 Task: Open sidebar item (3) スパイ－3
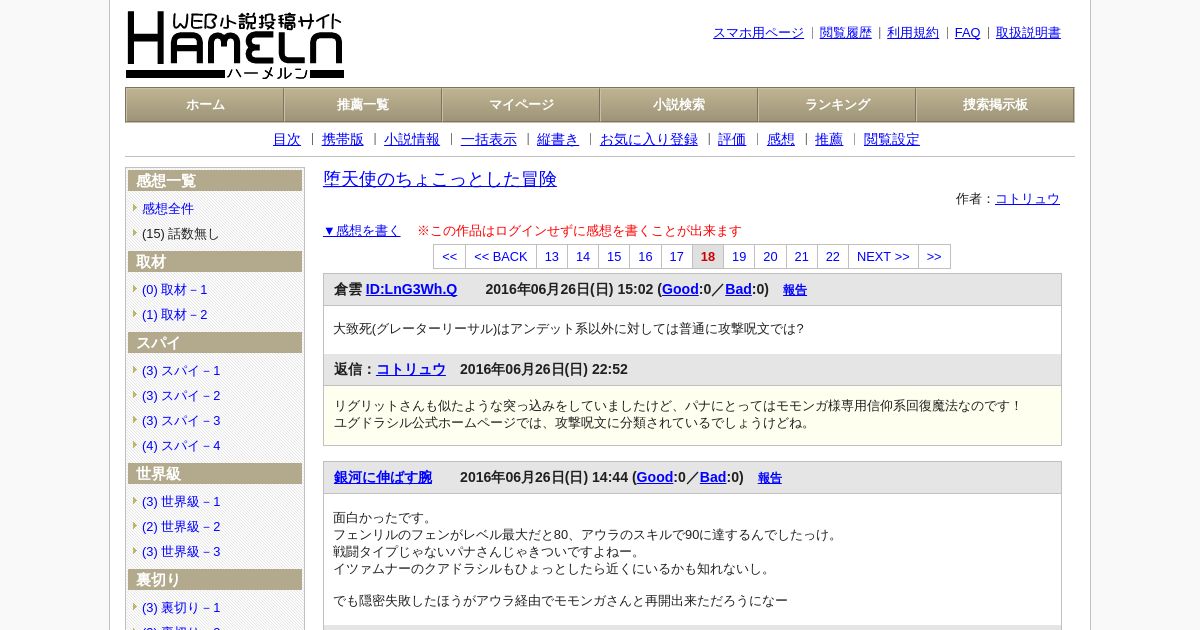(181, 421)
